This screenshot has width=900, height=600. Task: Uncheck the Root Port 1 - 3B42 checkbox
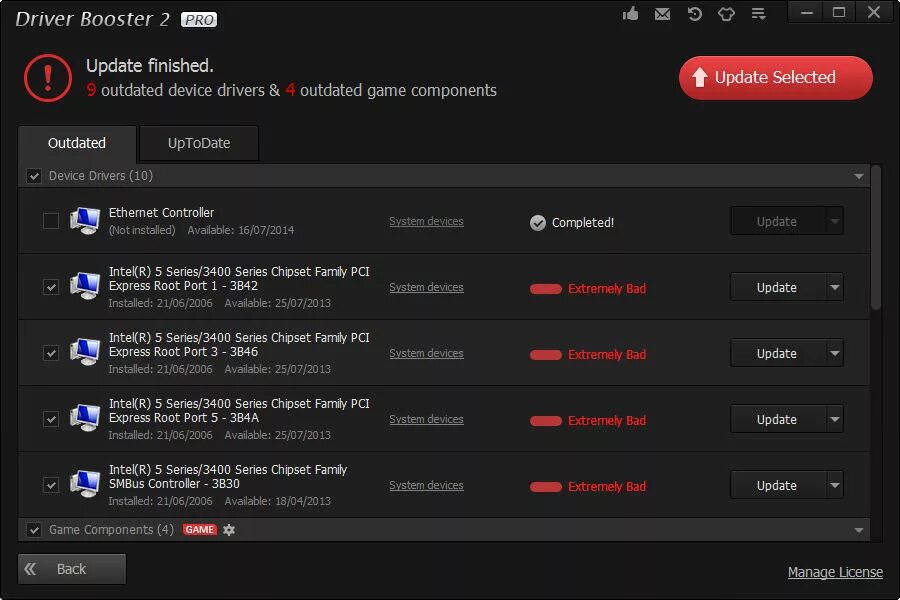[51, 287]
